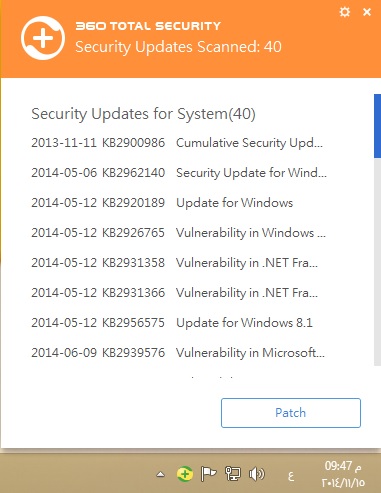Open Action Center flag icon
The width and height of the screenshot is (381, 493).
click(208, 474)
